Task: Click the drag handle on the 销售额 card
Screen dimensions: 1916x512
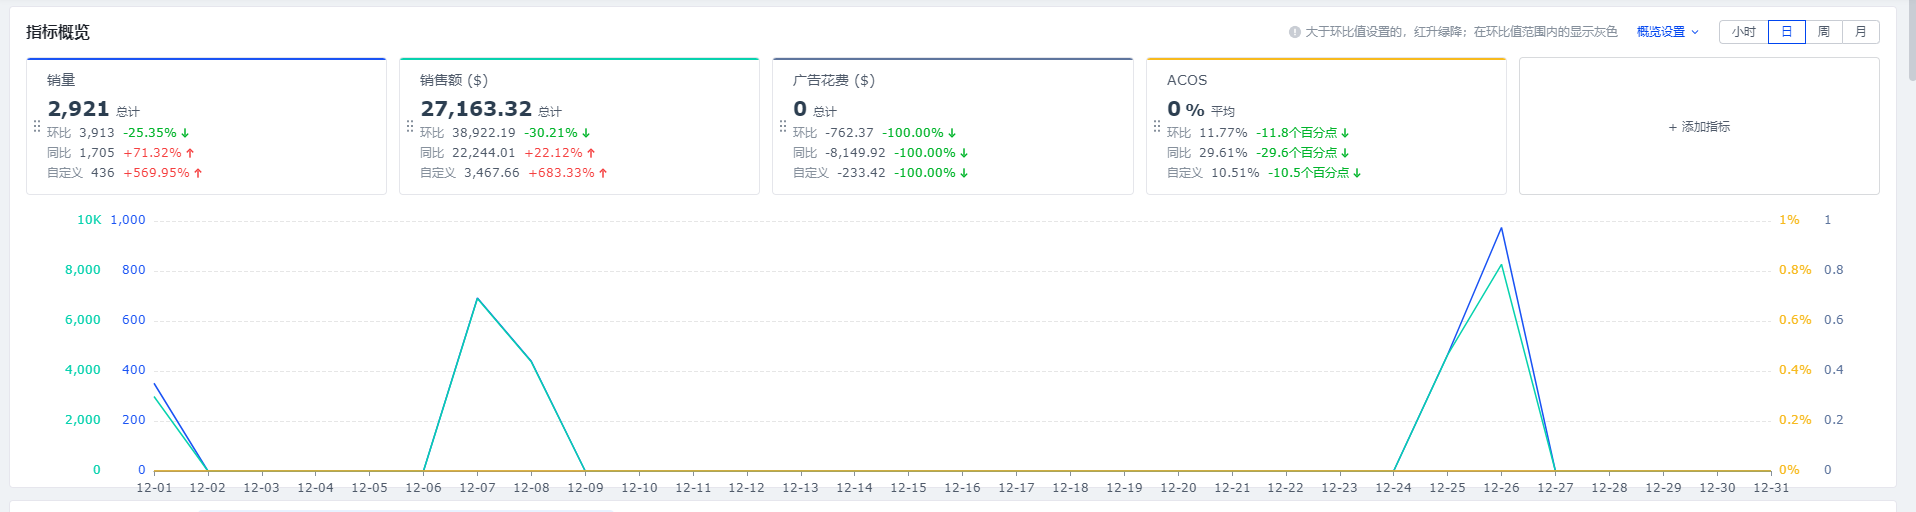Action: (x=410, y=126)
